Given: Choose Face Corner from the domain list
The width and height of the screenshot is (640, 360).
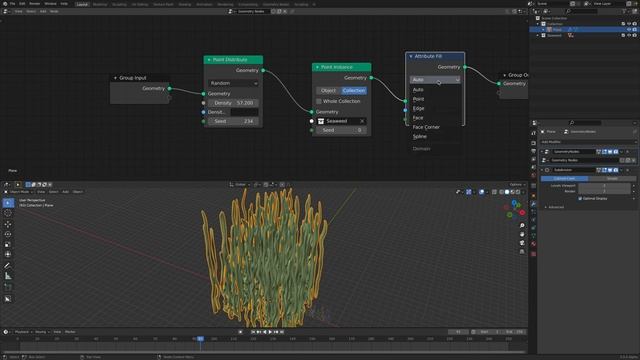Looking at the screenshot, I should 426,127.
